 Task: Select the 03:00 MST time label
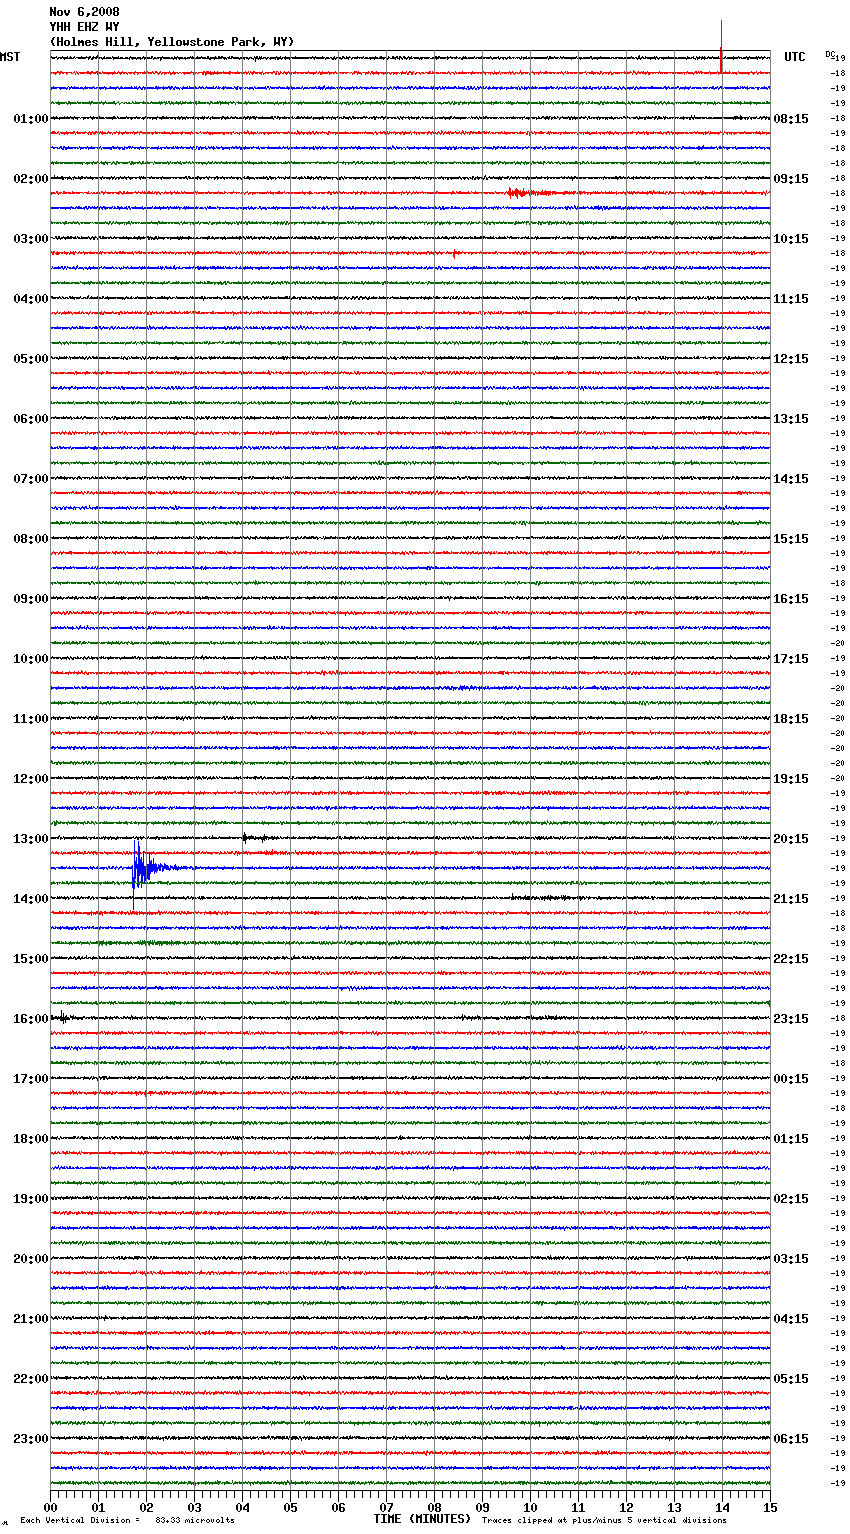(x=31, y=239)
